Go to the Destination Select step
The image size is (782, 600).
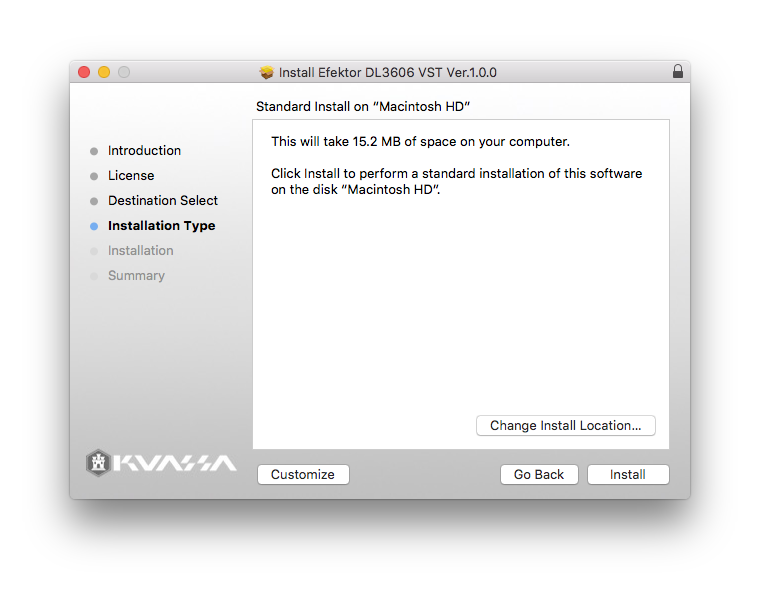[163, 201]
